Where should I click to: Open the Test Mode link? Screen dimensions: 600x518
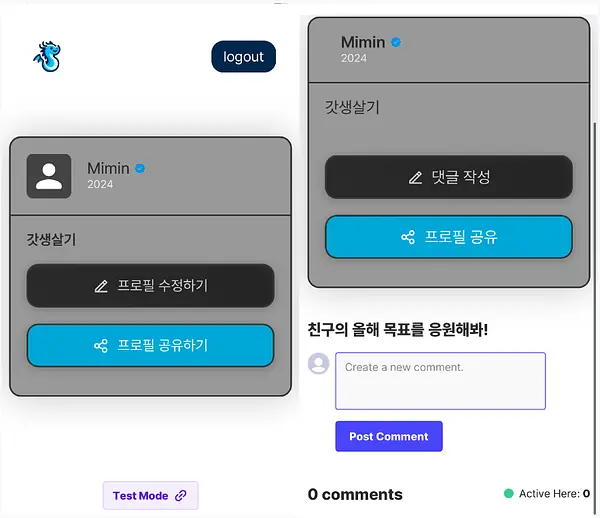click(150, 495)
